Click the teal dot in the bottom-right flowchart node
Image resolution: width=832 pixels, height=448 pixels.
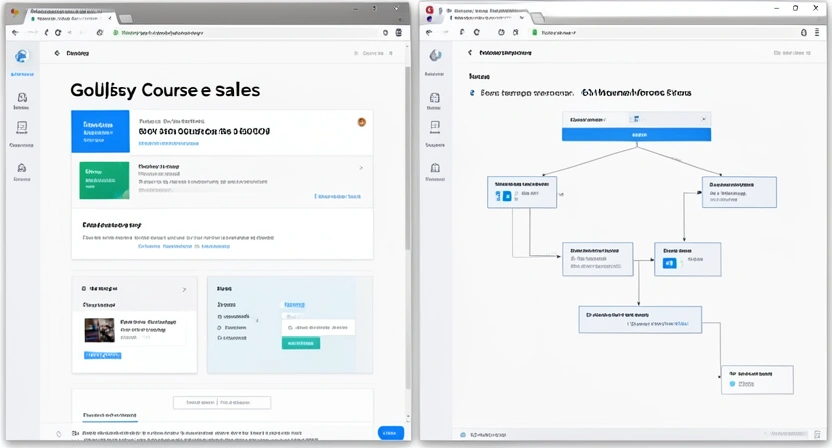tap(732, 383)
